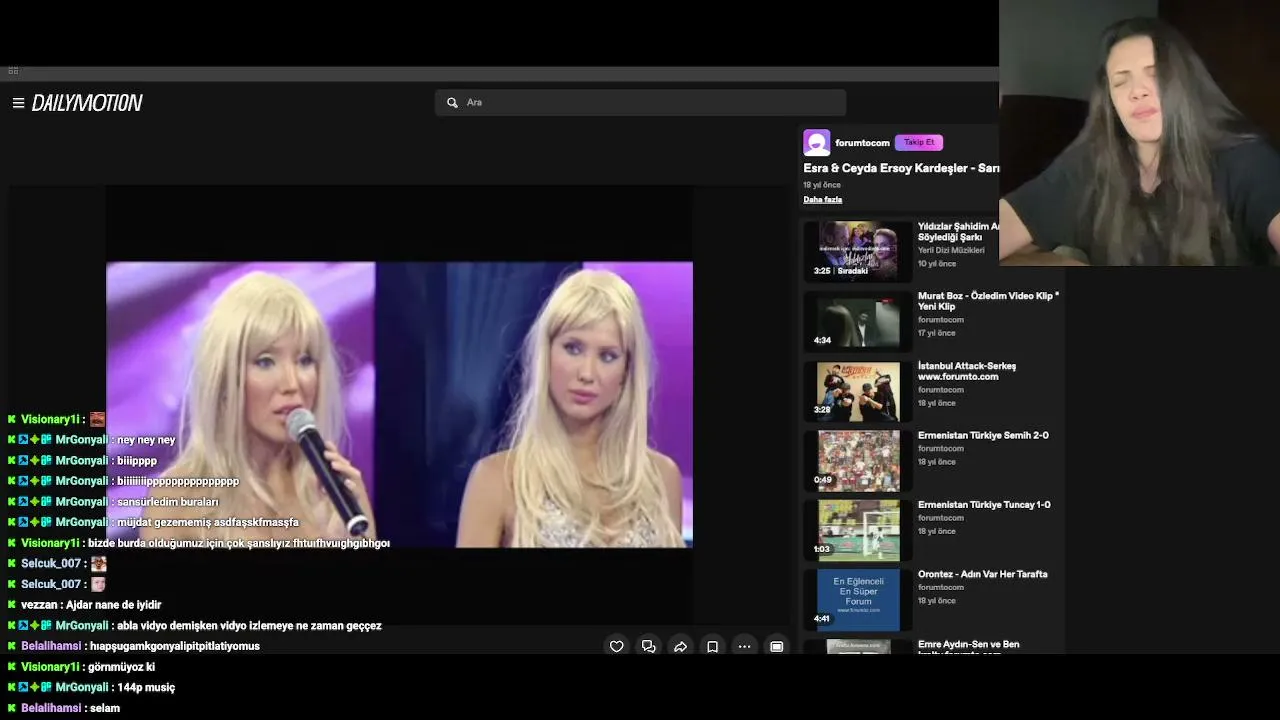This screenshot has height=720, width=1280.
Task: Switch the player to theater mode
Action: 777,647
